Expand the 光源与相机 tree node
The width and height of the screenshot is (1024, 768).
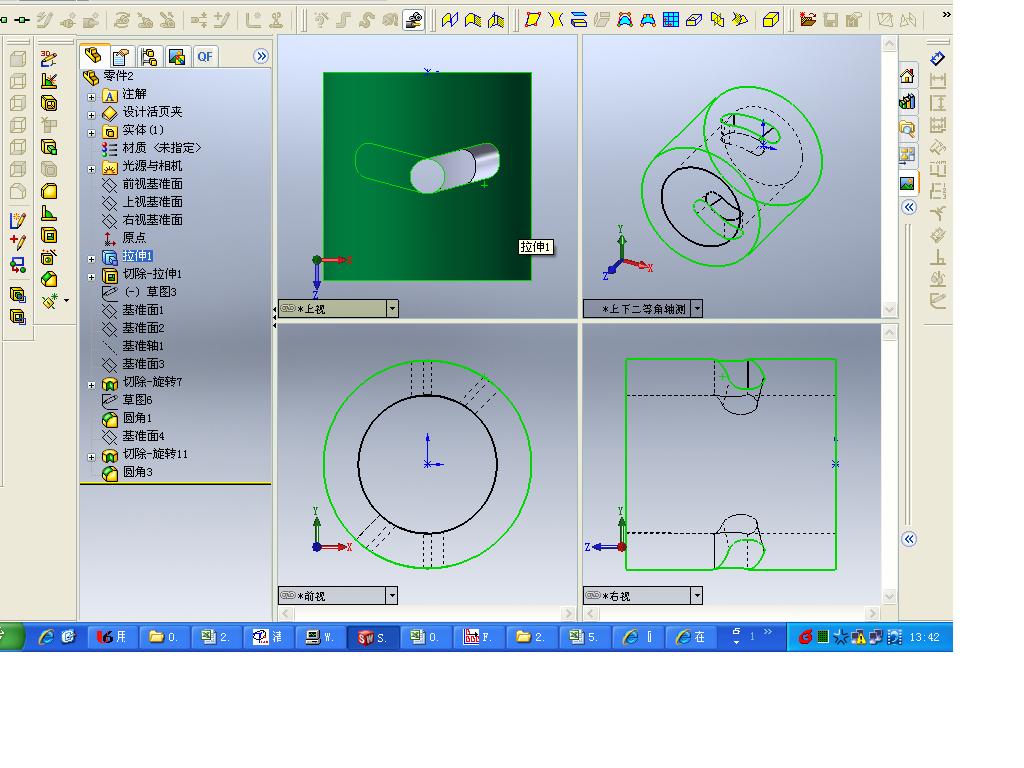(x=91, y=169)
